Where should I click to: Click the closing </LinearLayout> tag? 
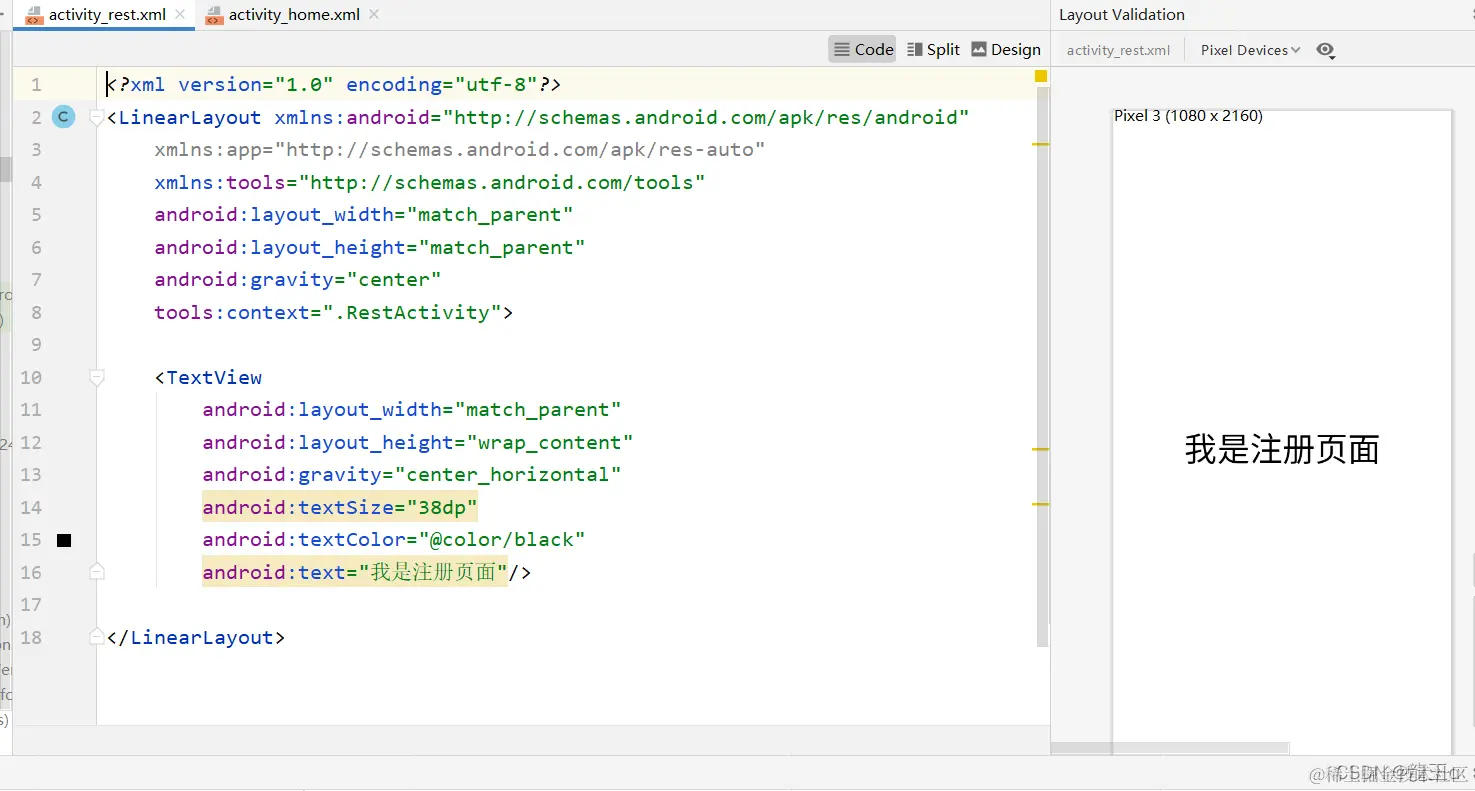click(196, 638)
